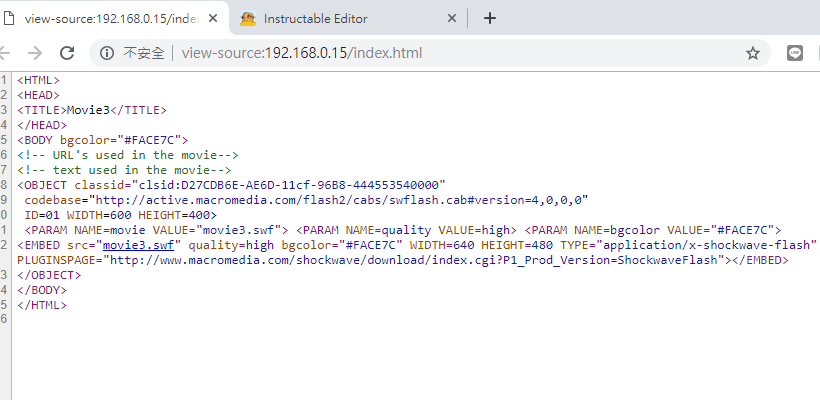Click the back navigation arrow
Screen dimensions: 820x400
pos(5,53)
